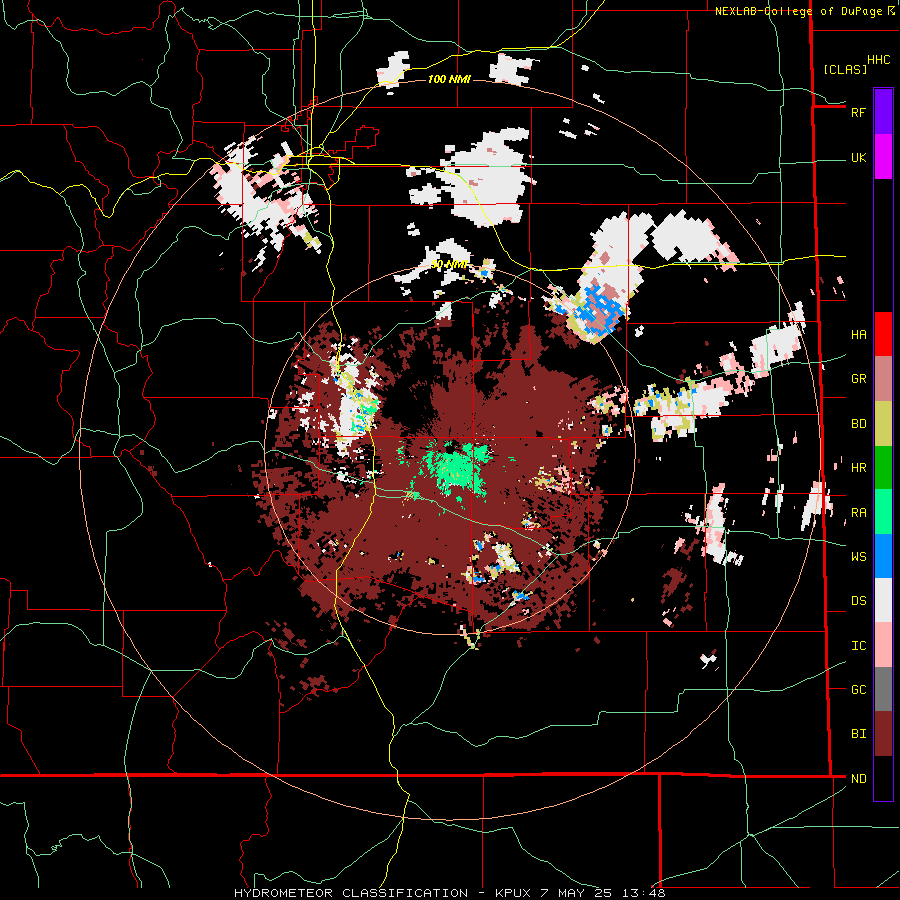This screenshot has width=900, height=900.
Task: Click the Hydrometeor Classification KPUX title text
Action: (x=449, y=893)
